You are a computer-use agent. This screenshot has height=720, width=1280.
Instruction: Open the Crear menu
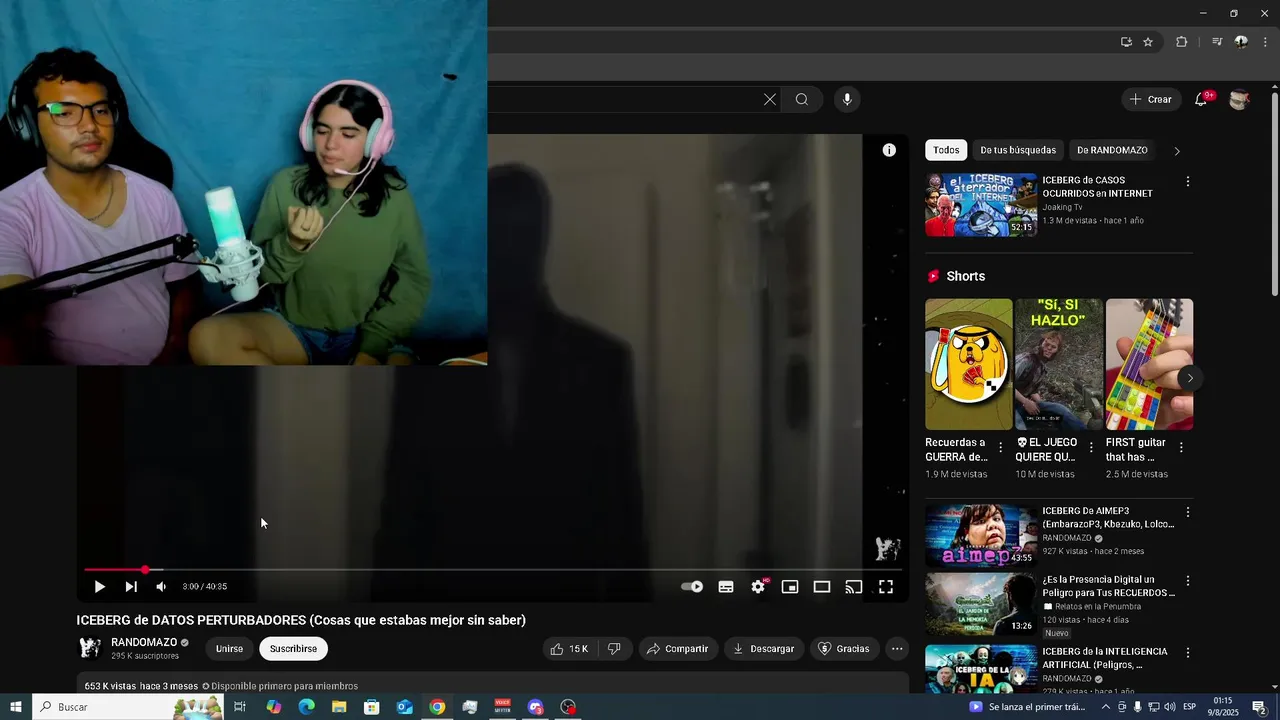tap(1150, 99)
